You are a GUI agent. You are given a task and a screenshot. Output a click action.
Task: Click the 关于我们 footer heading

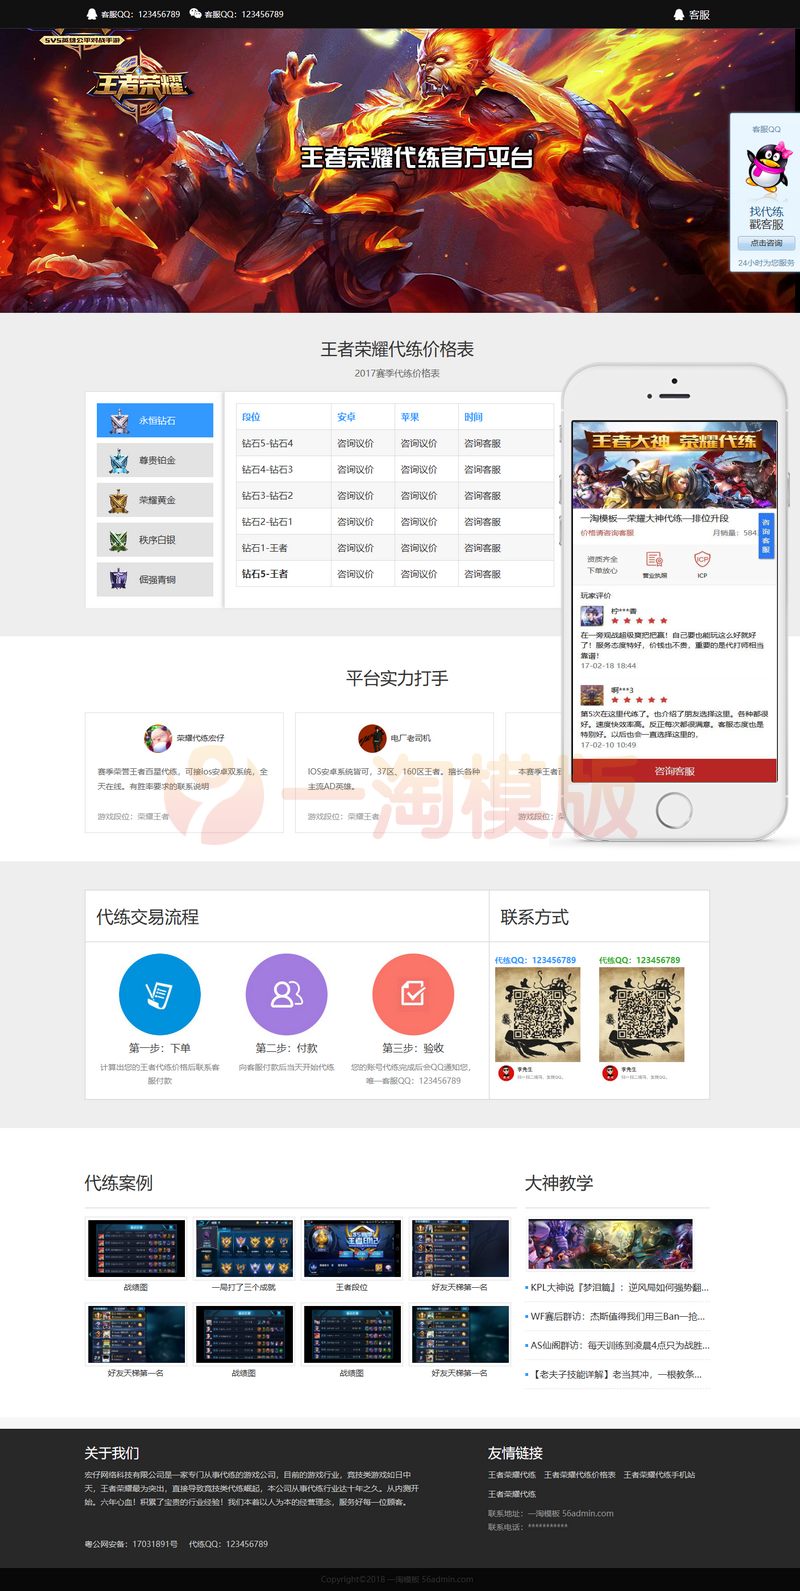coord(112,1453)
